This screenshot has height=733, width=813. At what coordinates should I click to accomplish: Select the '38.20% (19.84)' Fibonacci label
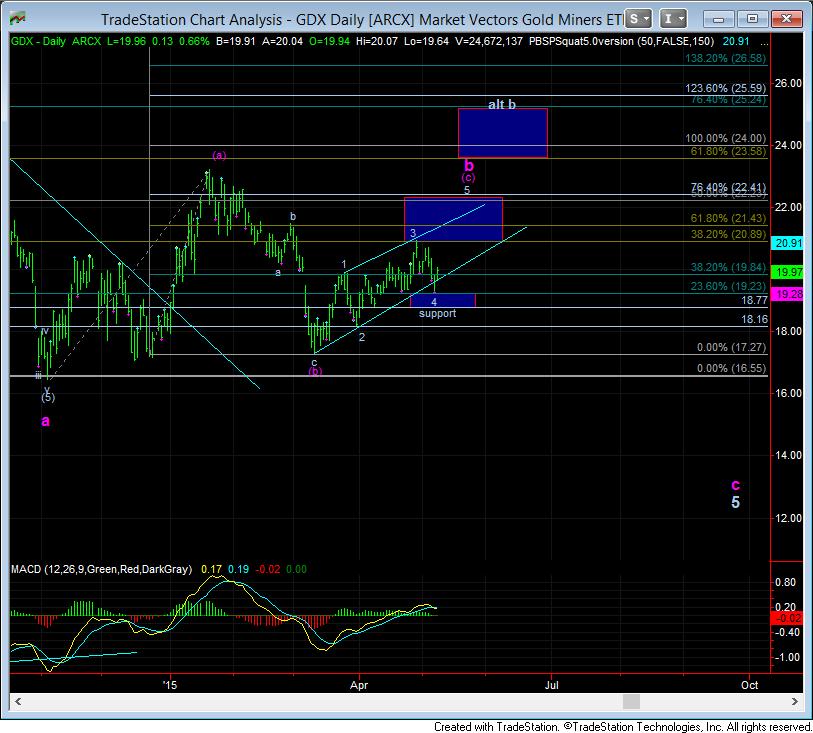click(x=728, y=267)
